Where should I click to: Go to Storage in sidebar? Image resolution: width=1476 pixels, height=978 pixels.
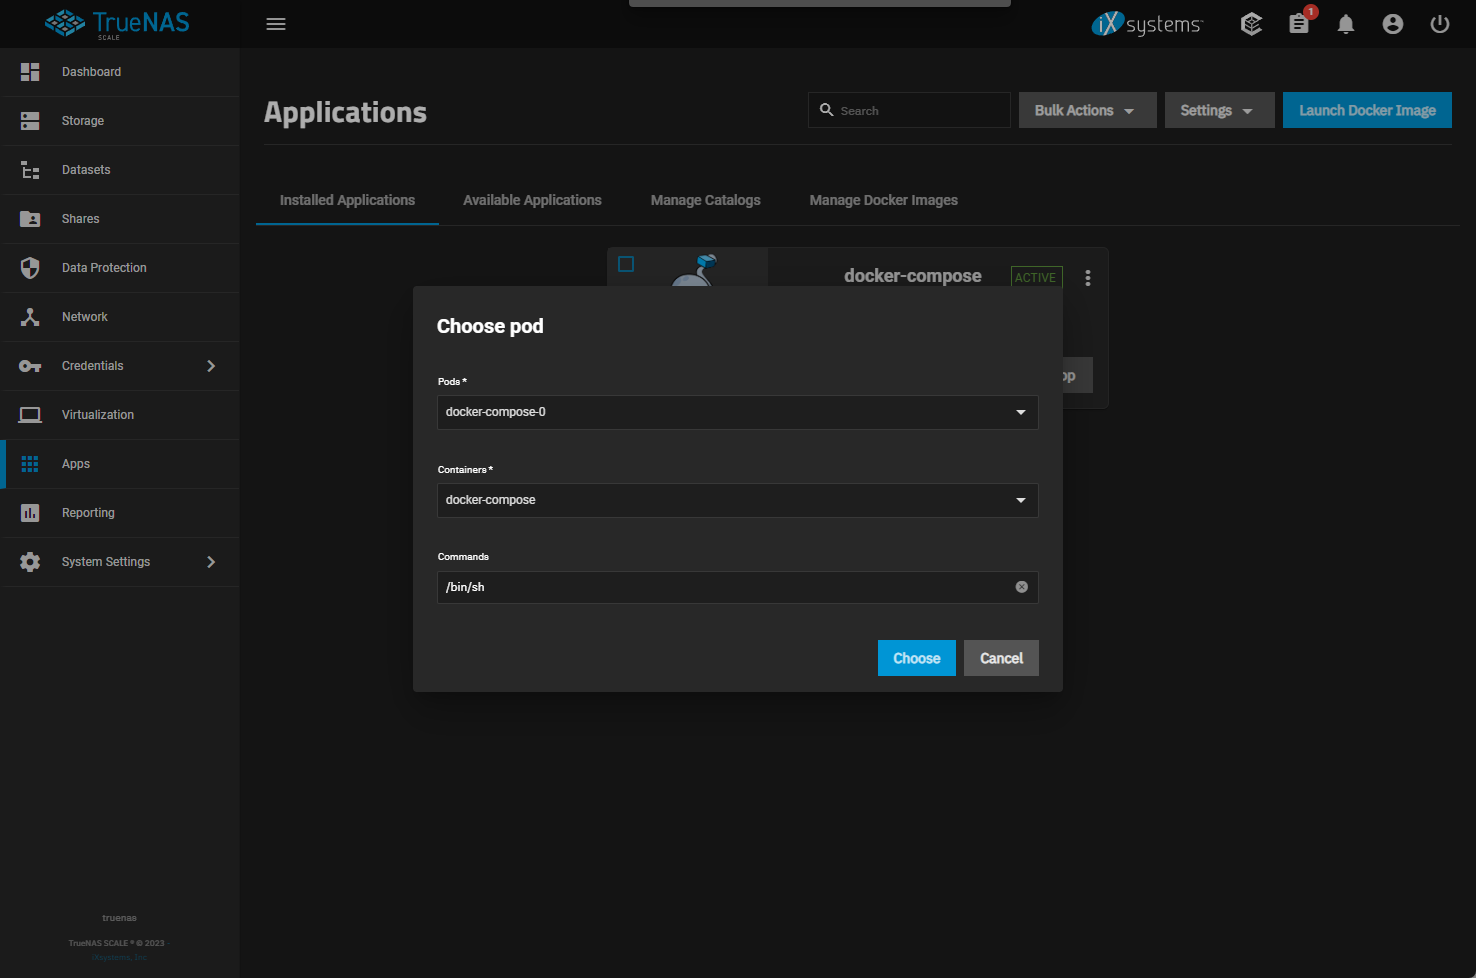(120, 121)
